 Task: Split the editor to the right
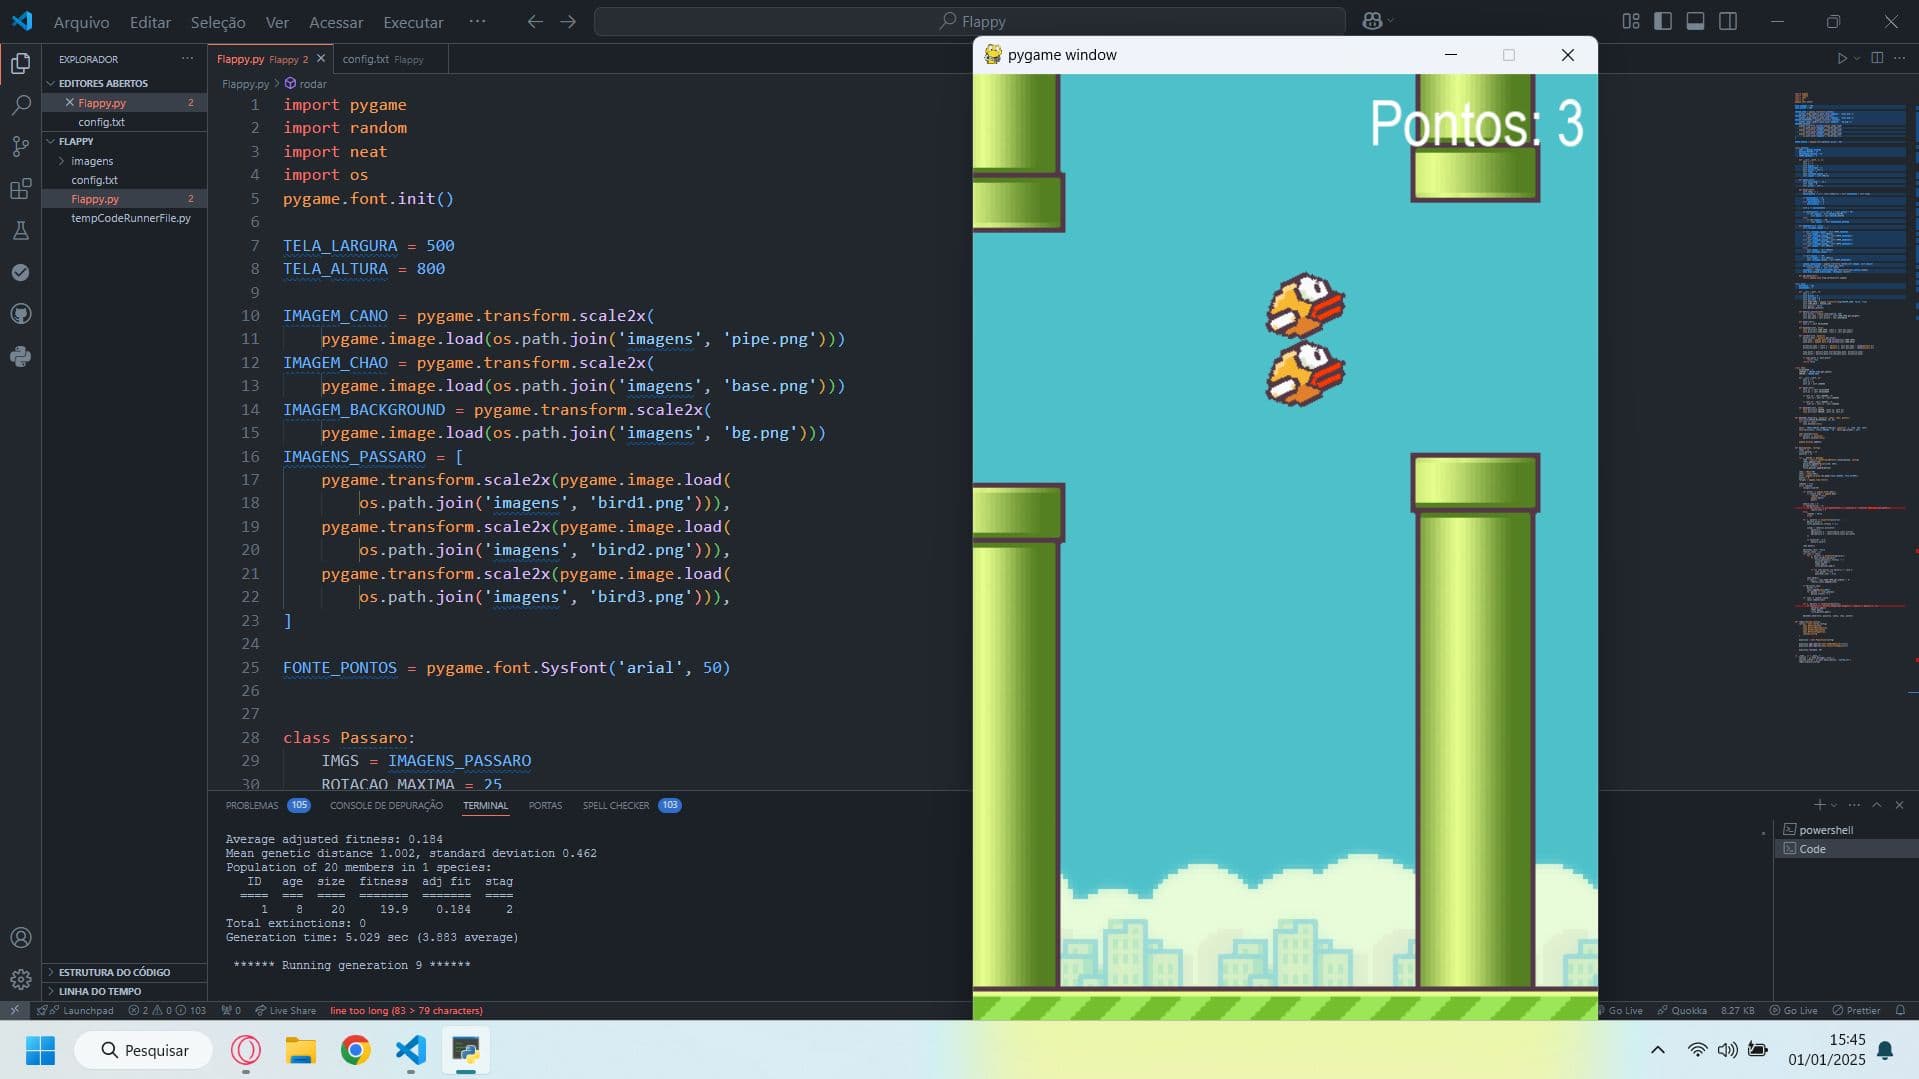point(1877,58)
